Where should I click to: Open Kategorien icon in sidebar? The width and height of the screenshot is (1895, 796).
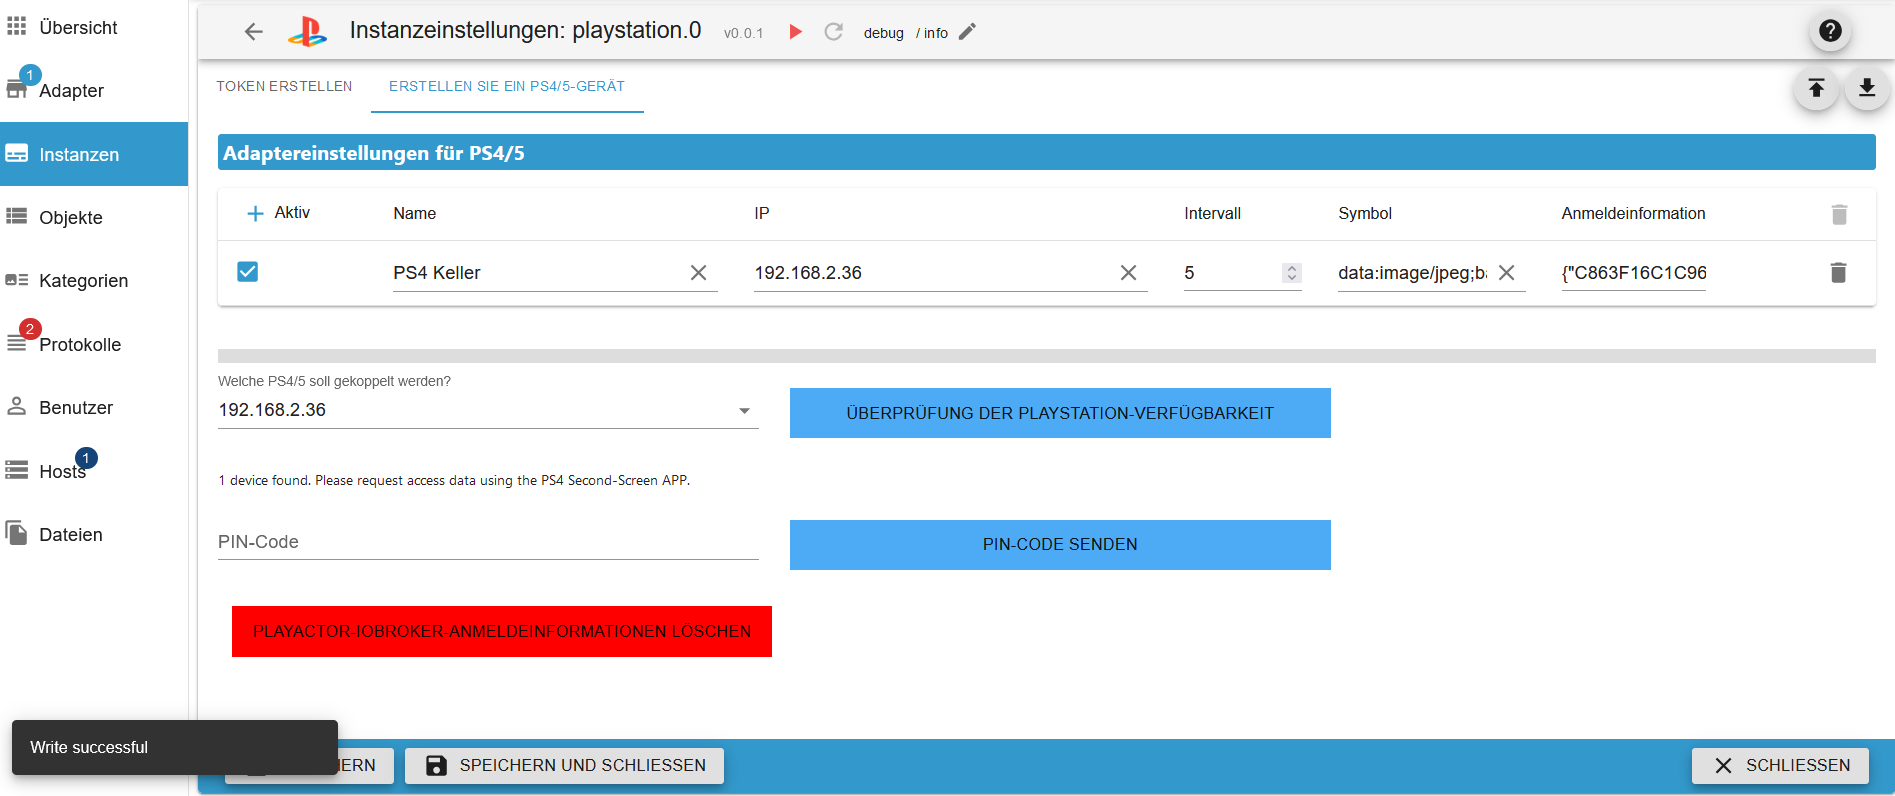coord(17,280)
